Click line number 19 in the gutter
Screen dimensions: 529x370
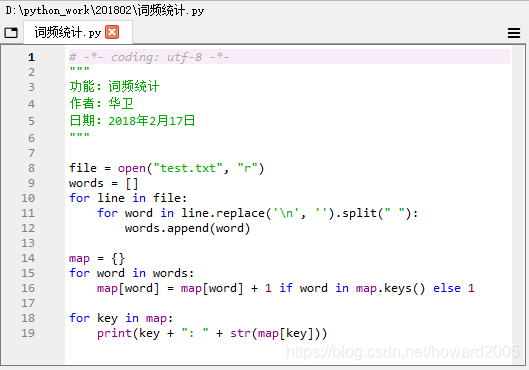(x=28, y=333)
